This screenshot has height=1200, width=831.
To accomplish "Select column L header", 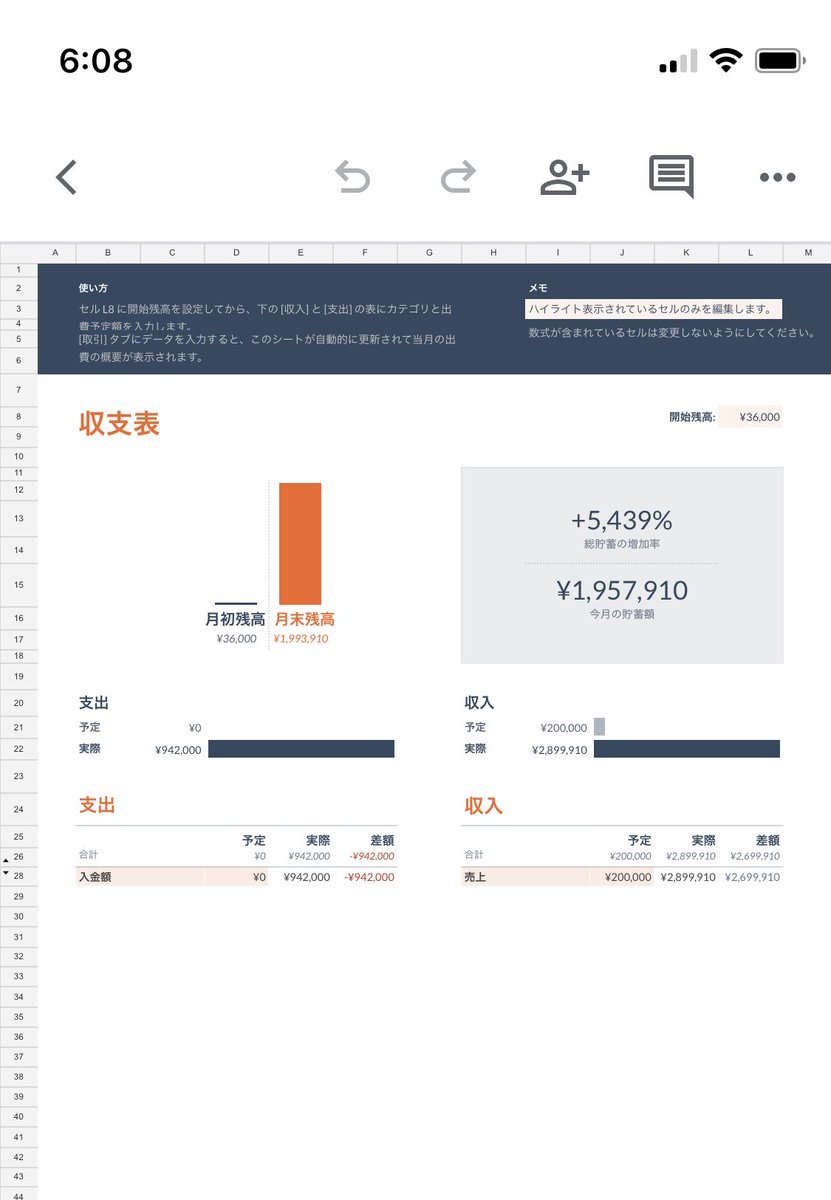I will click(x=750, y=253).
